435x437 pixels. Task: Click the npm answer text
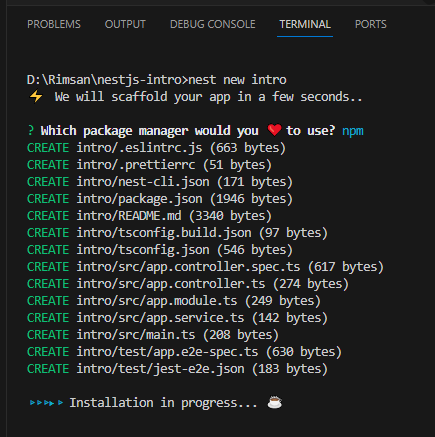pos(353,131)
